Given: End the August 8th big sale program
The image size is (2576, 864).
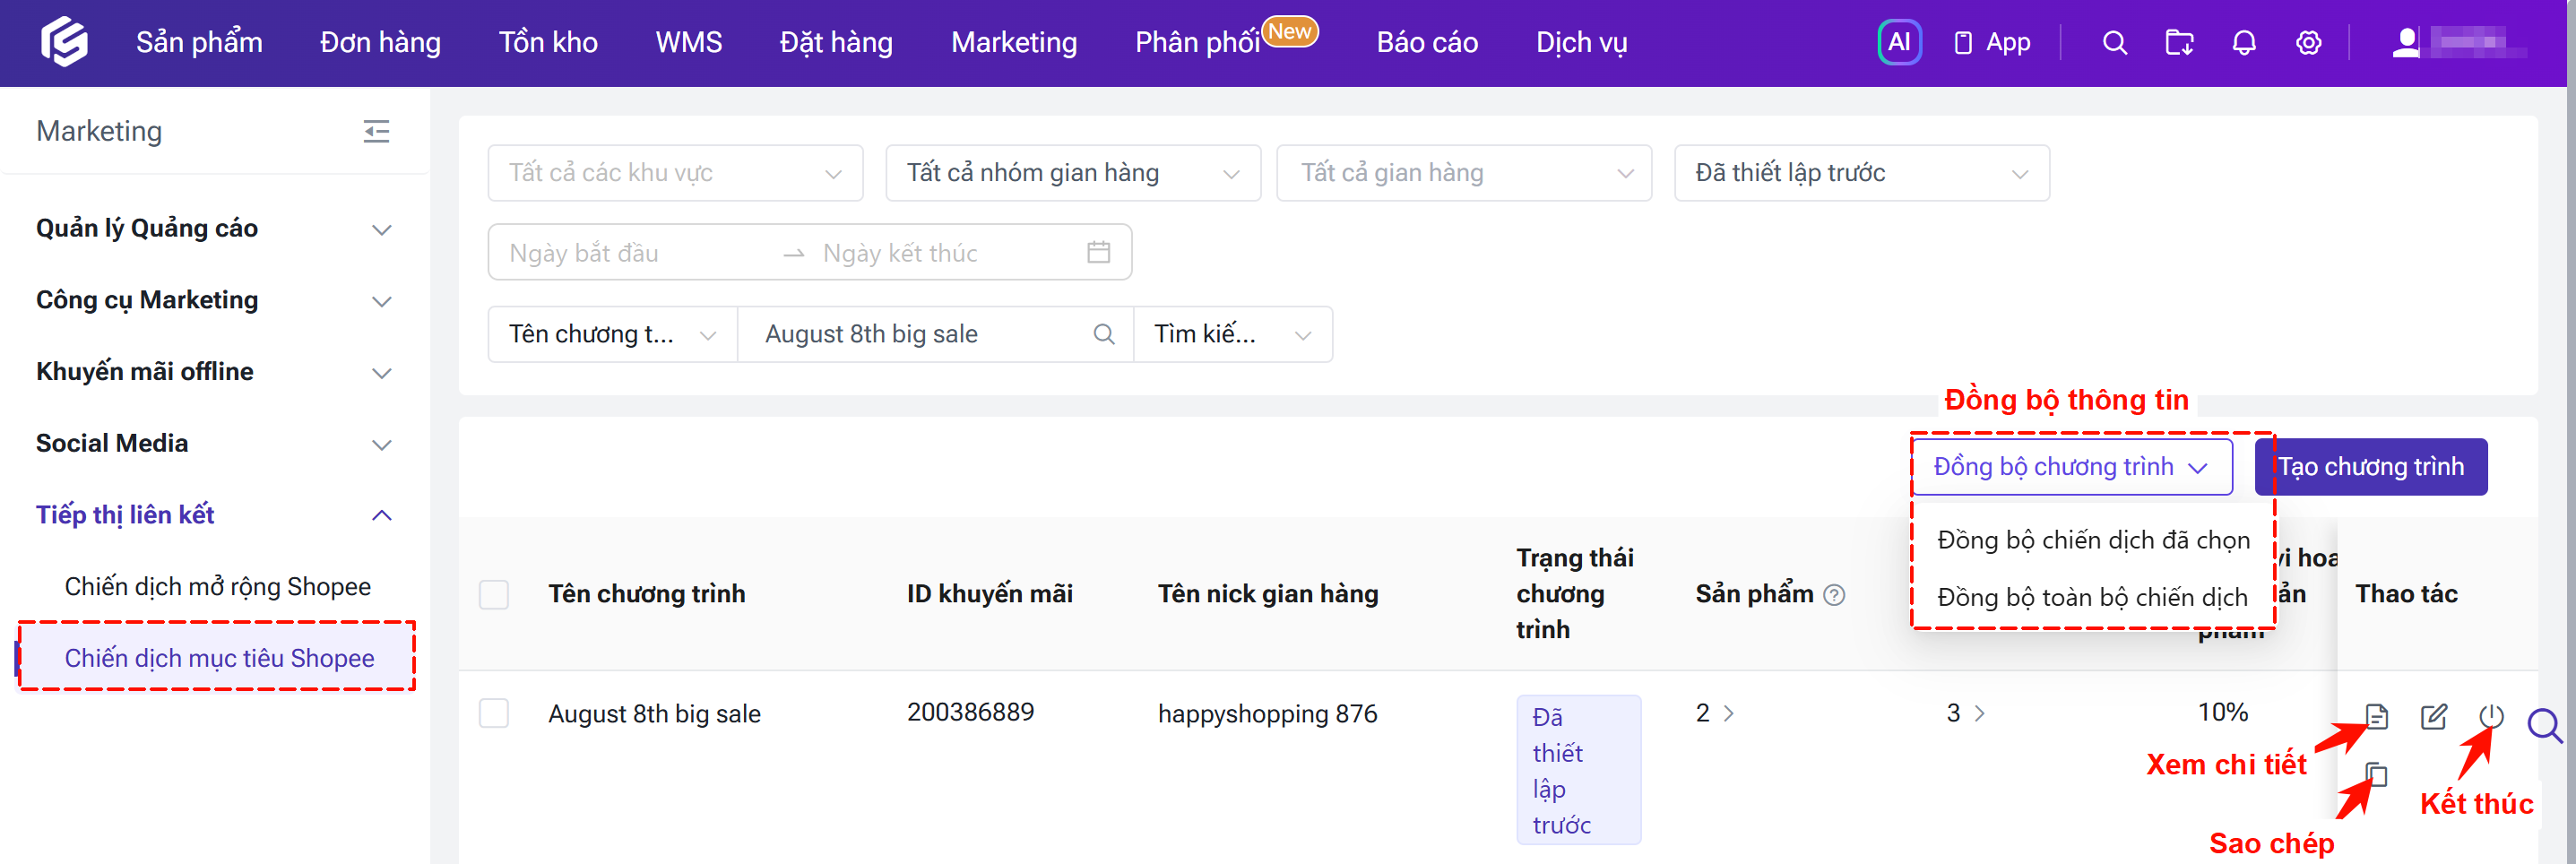Looking at the screenshot, I should pyautogui.click(x=2491, y=716).
